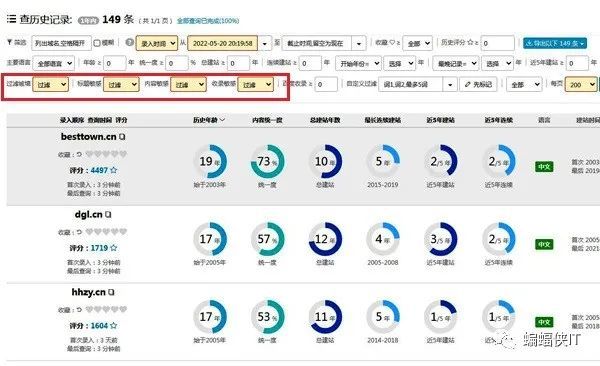Viewport: 600px width, 366px height.
Task: Reset favorite rating icon for dgl.cn
Action: click(x=79, y=232)
